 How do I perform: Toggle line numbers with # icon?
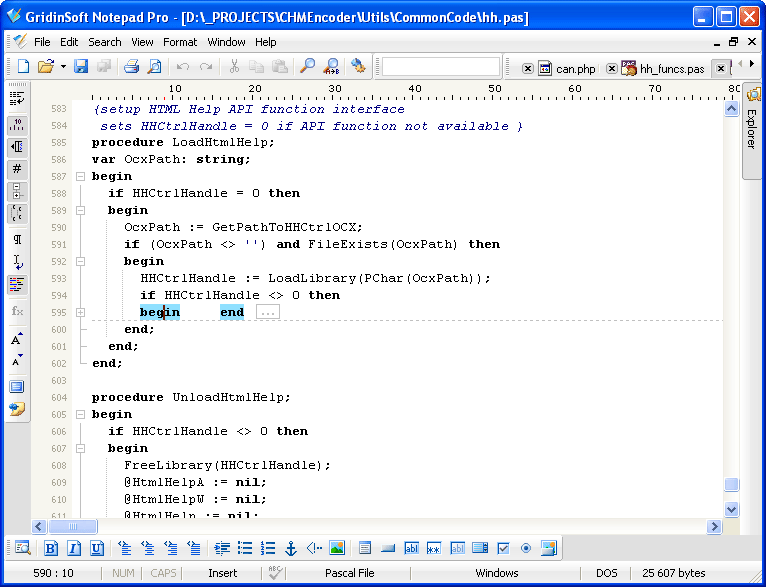pos(17,169)
